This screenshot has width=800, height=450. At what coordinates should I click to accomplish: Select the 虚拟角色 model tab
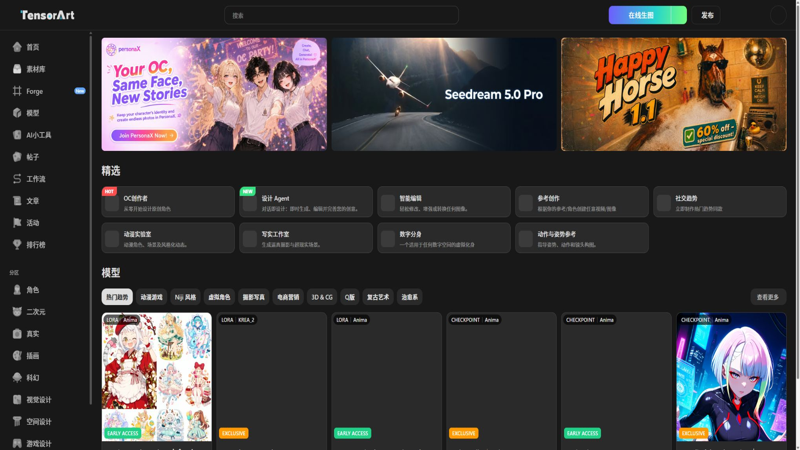(x=219, y=297)
